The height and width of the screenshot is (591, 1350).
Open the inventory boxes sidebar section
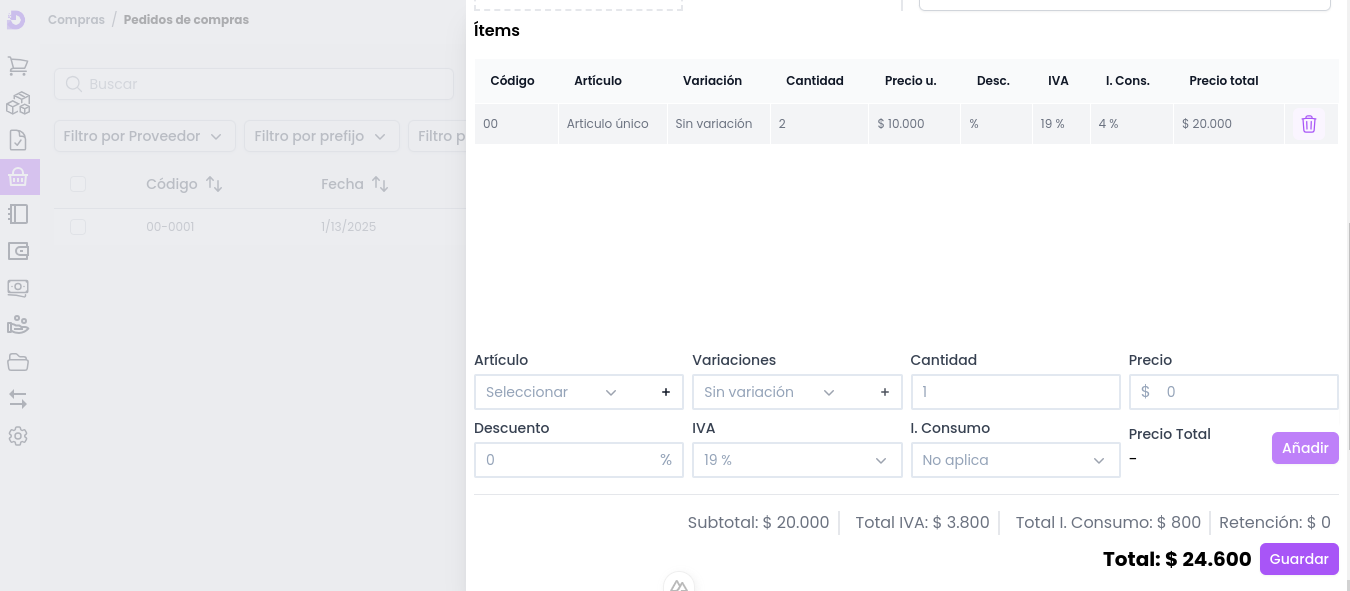click(18, 103)
